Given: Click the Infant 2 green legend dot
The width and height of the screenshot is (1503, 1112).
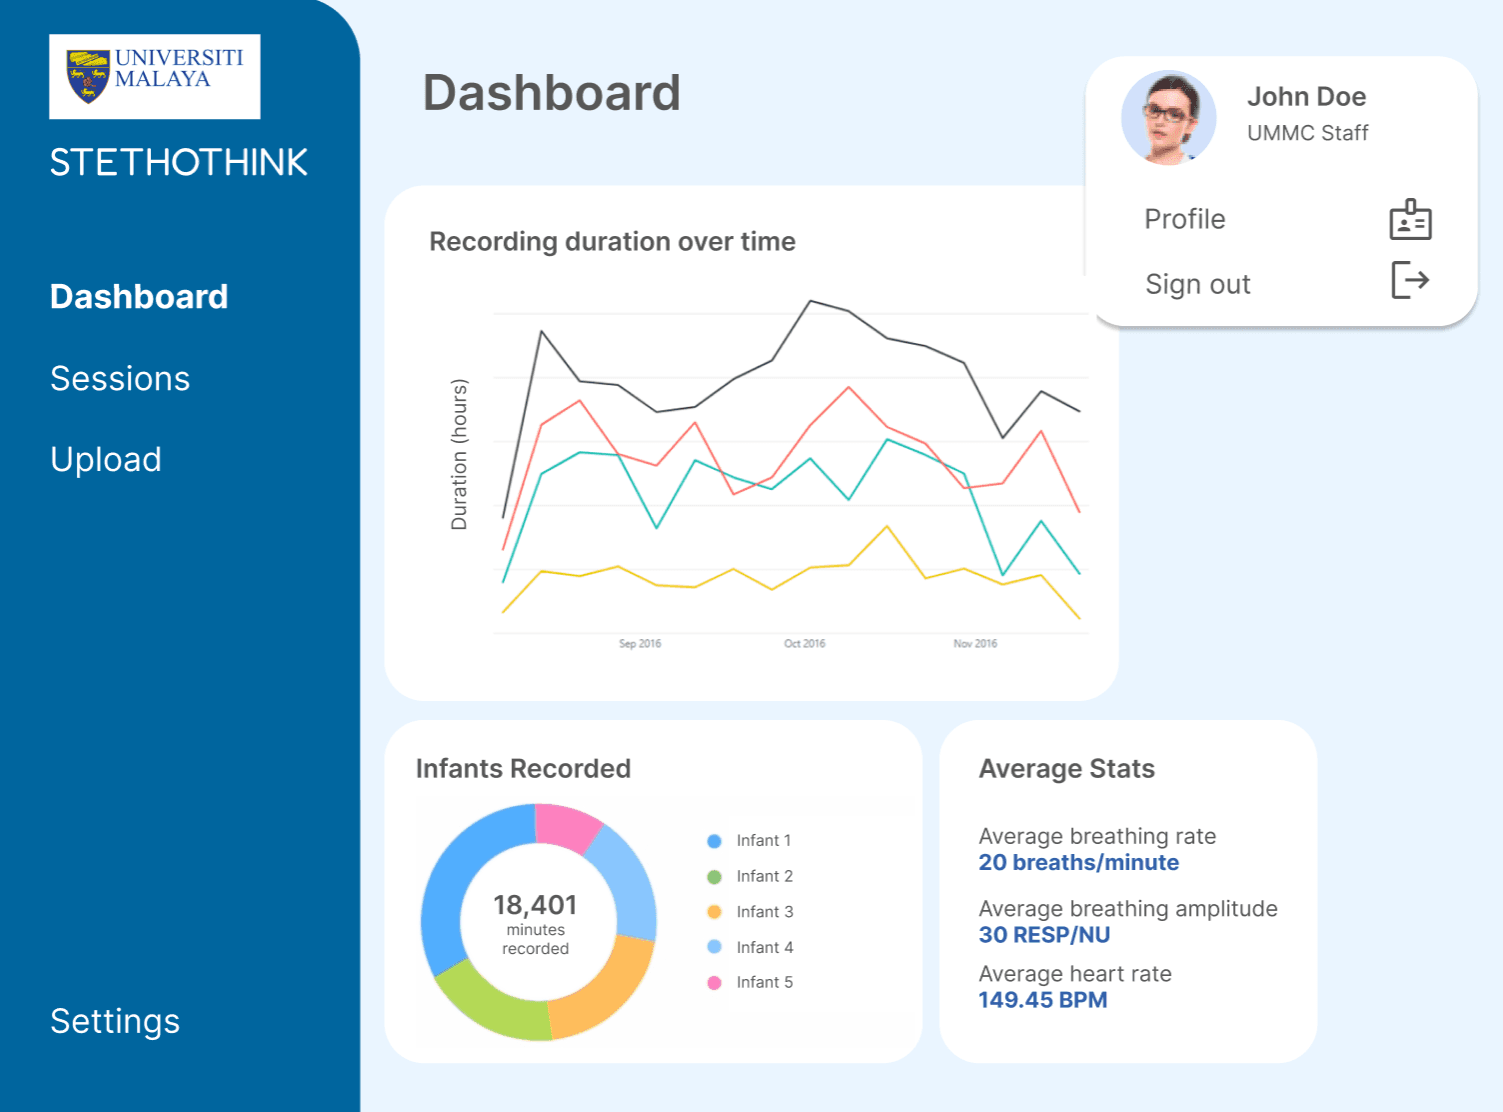Looking at the screenshot, I should click(714, 877).
